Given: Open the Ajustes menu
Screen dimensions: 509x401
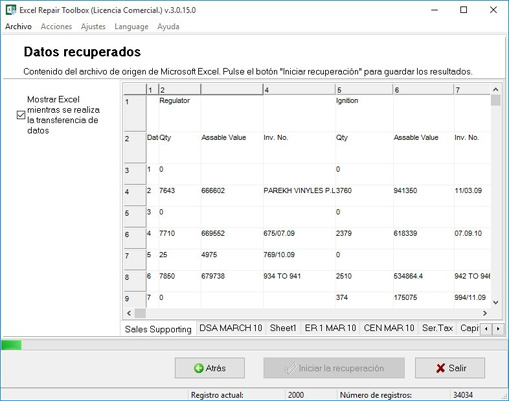Looking at the screenshot, I should pyautogui.click(x=93, y=27).
